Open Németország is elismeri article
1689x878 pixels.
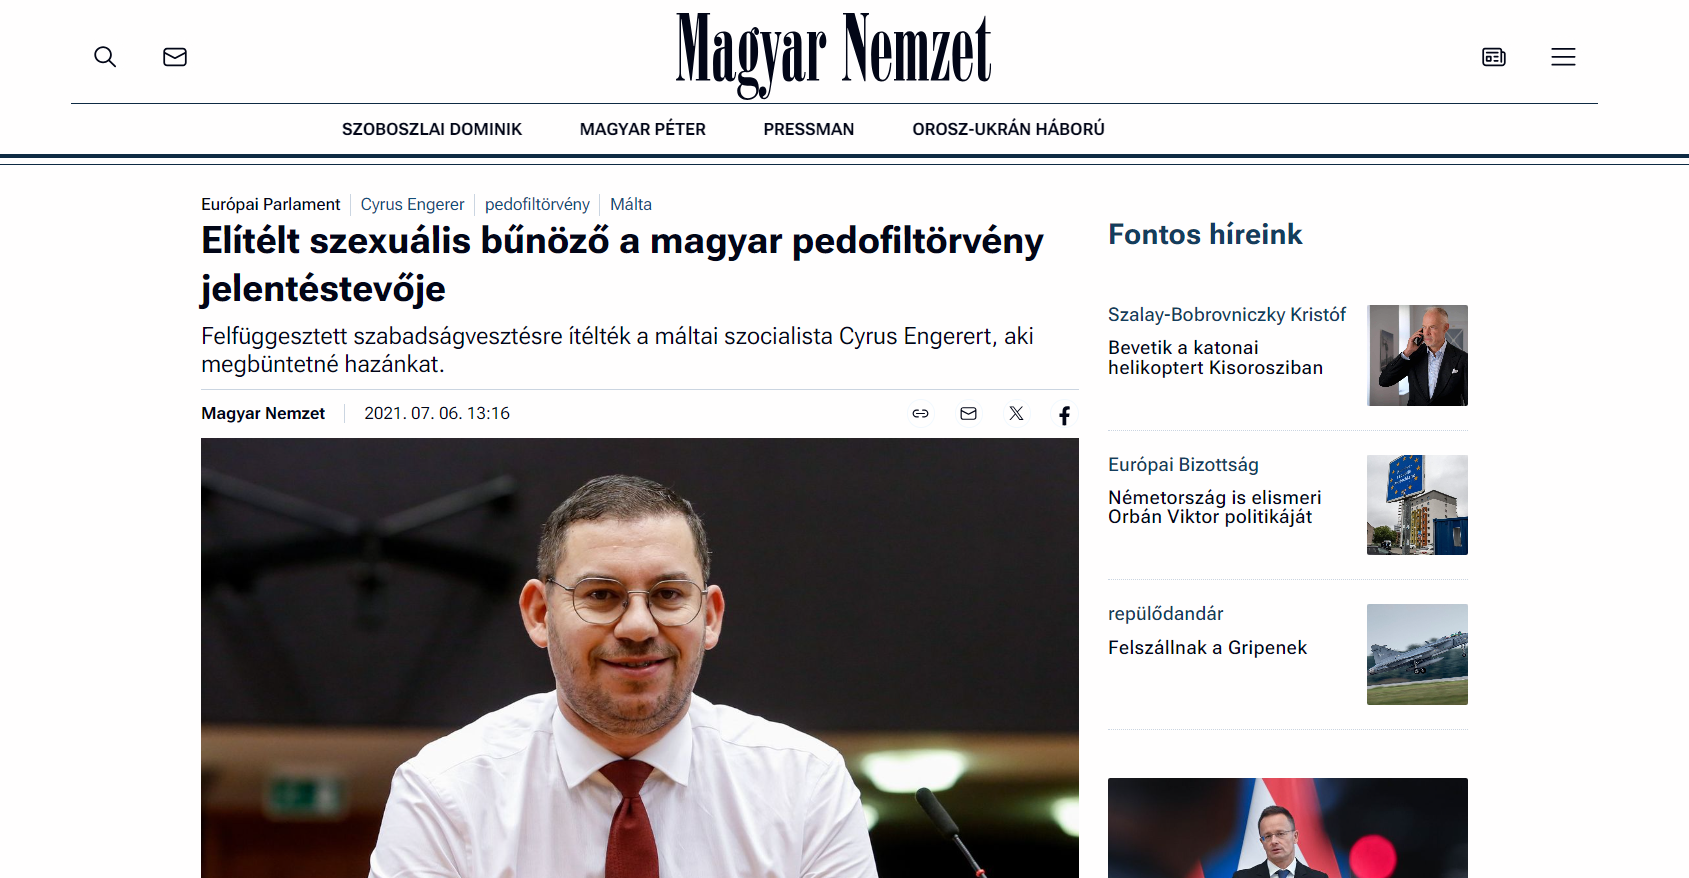click(1214, 507)
